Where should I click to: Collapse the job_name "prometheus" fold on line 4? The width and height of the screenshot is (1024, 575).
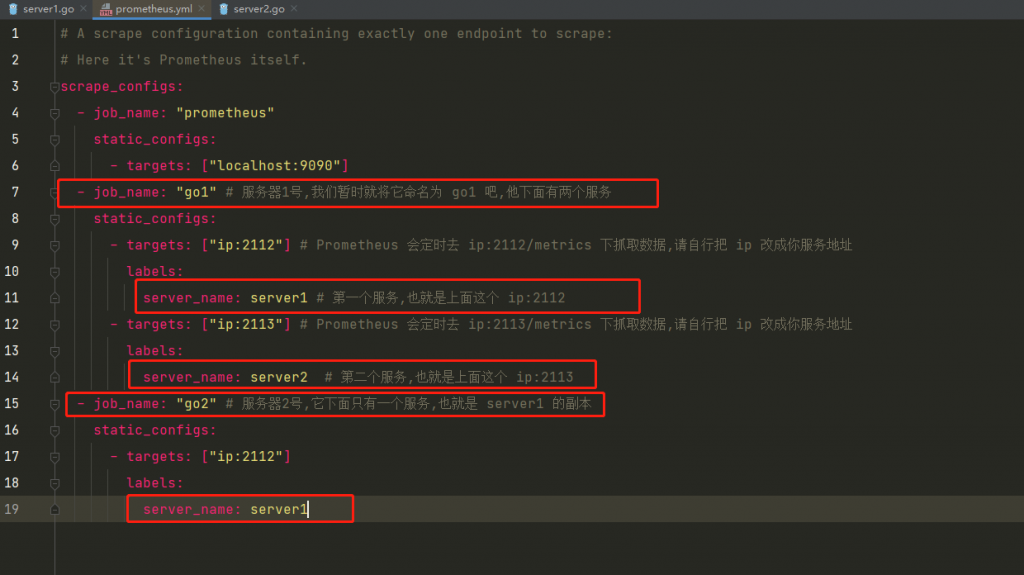55,114
